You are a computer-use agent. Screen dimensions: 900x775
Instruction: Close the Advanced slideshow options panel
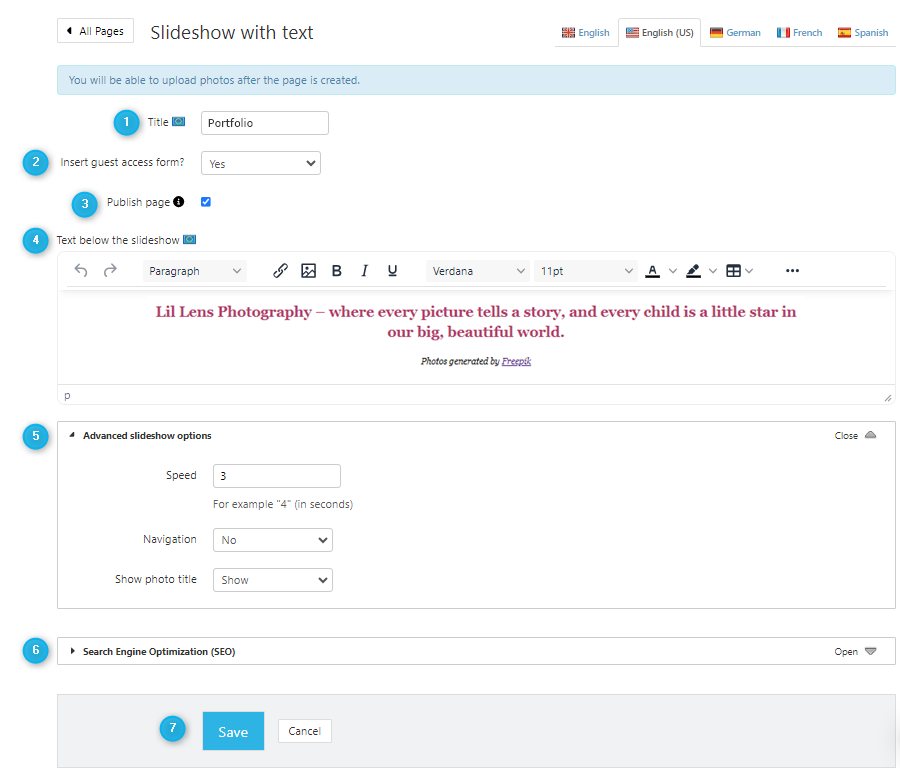pos(855,435)
